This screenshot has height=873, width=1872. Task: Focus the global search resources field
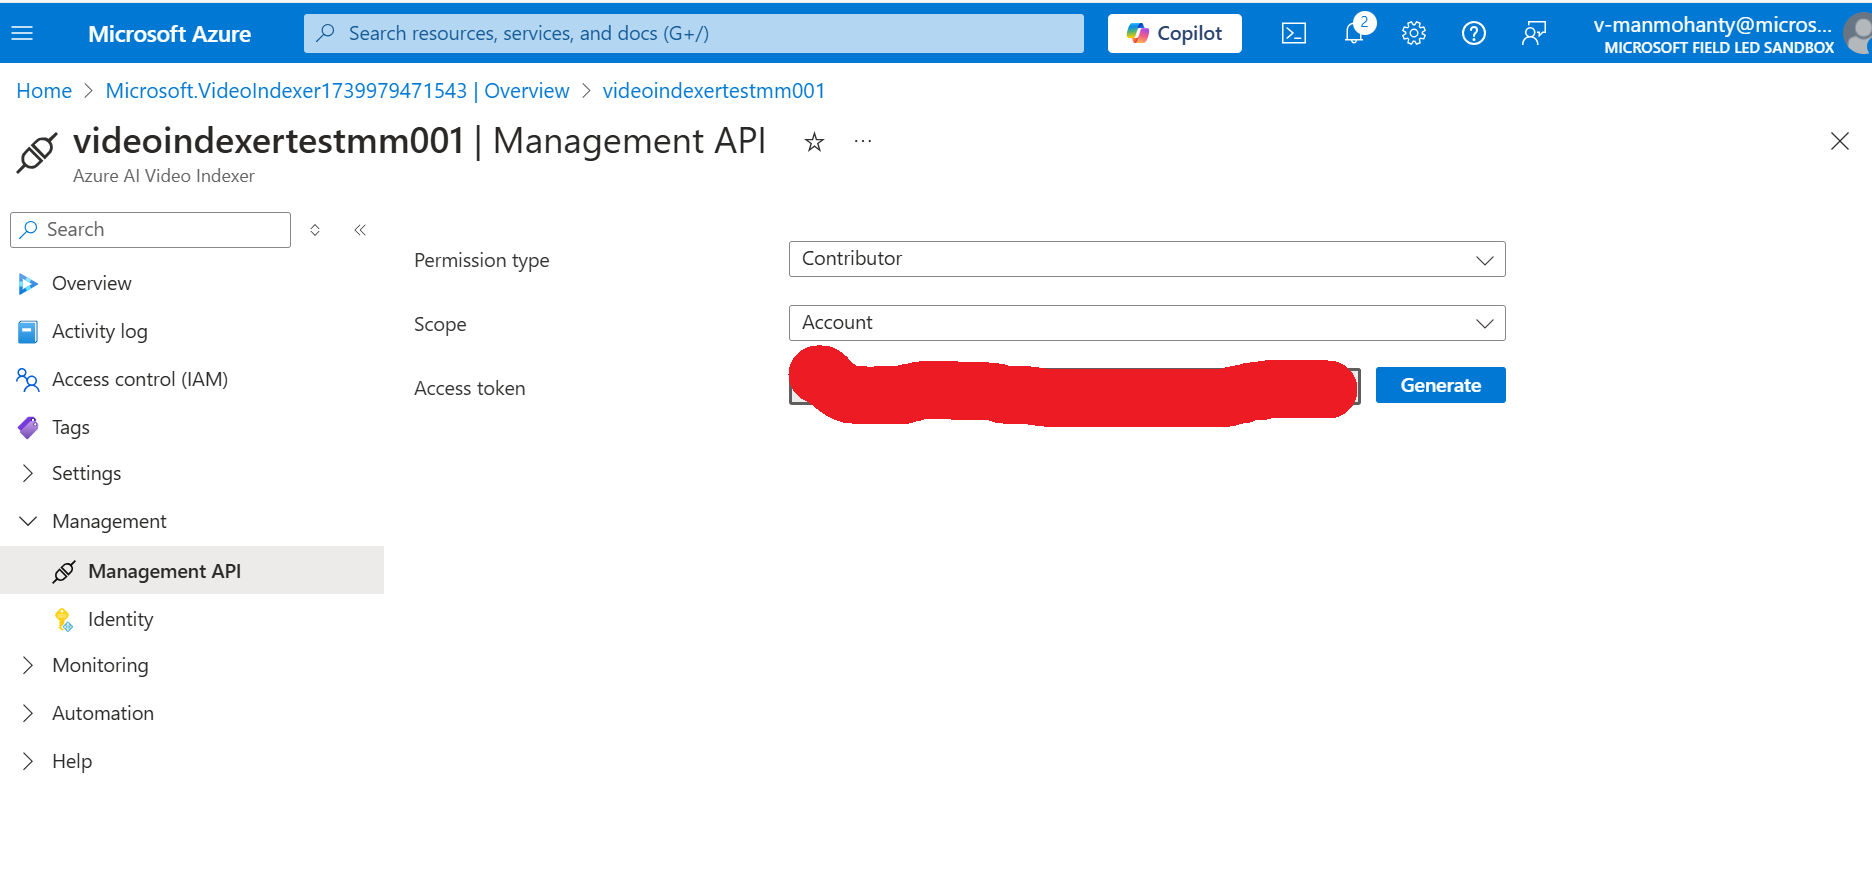[694, 33]
